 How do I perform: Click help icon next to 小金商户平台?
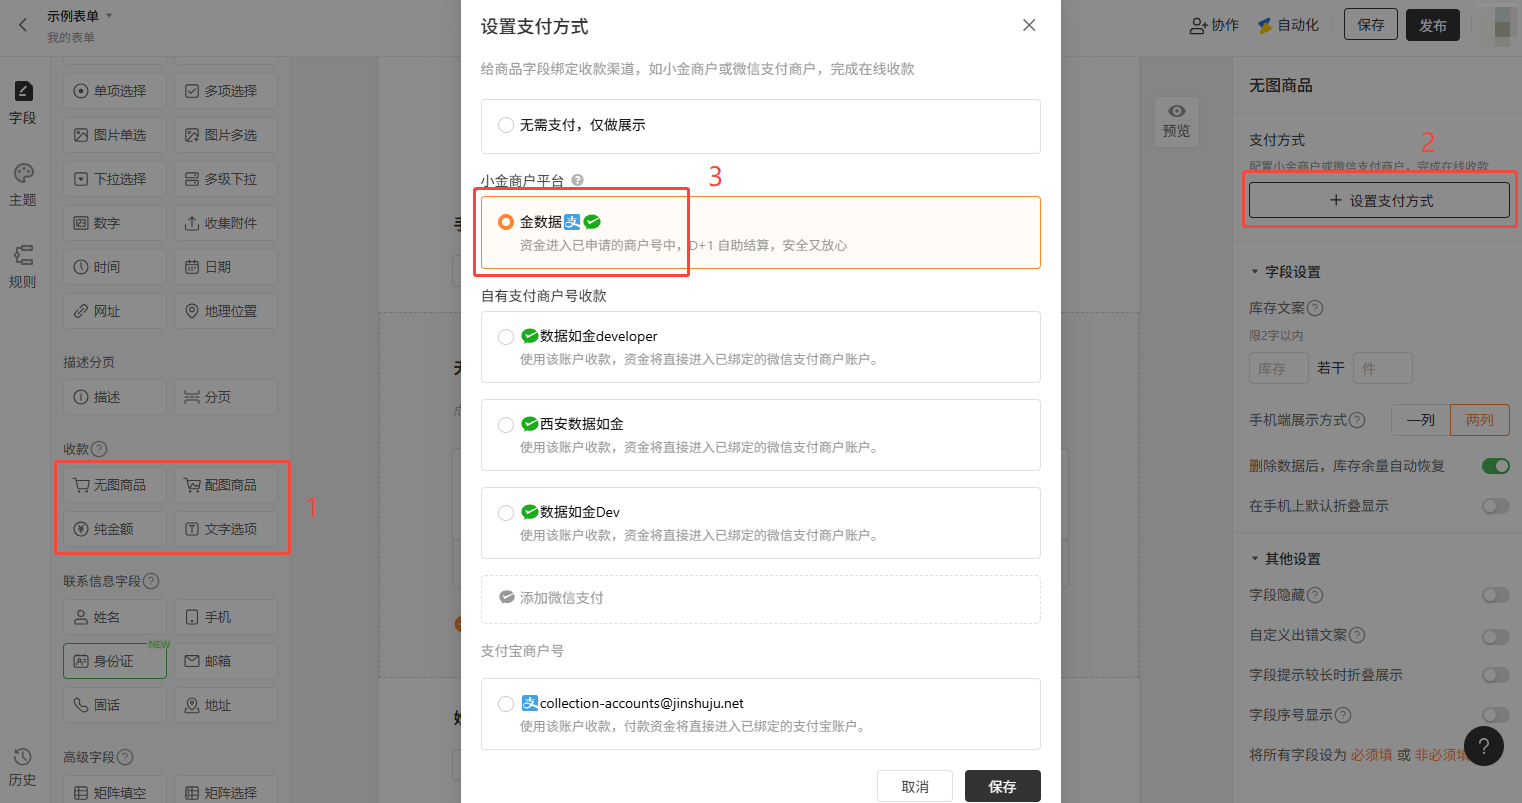(578, 181)
